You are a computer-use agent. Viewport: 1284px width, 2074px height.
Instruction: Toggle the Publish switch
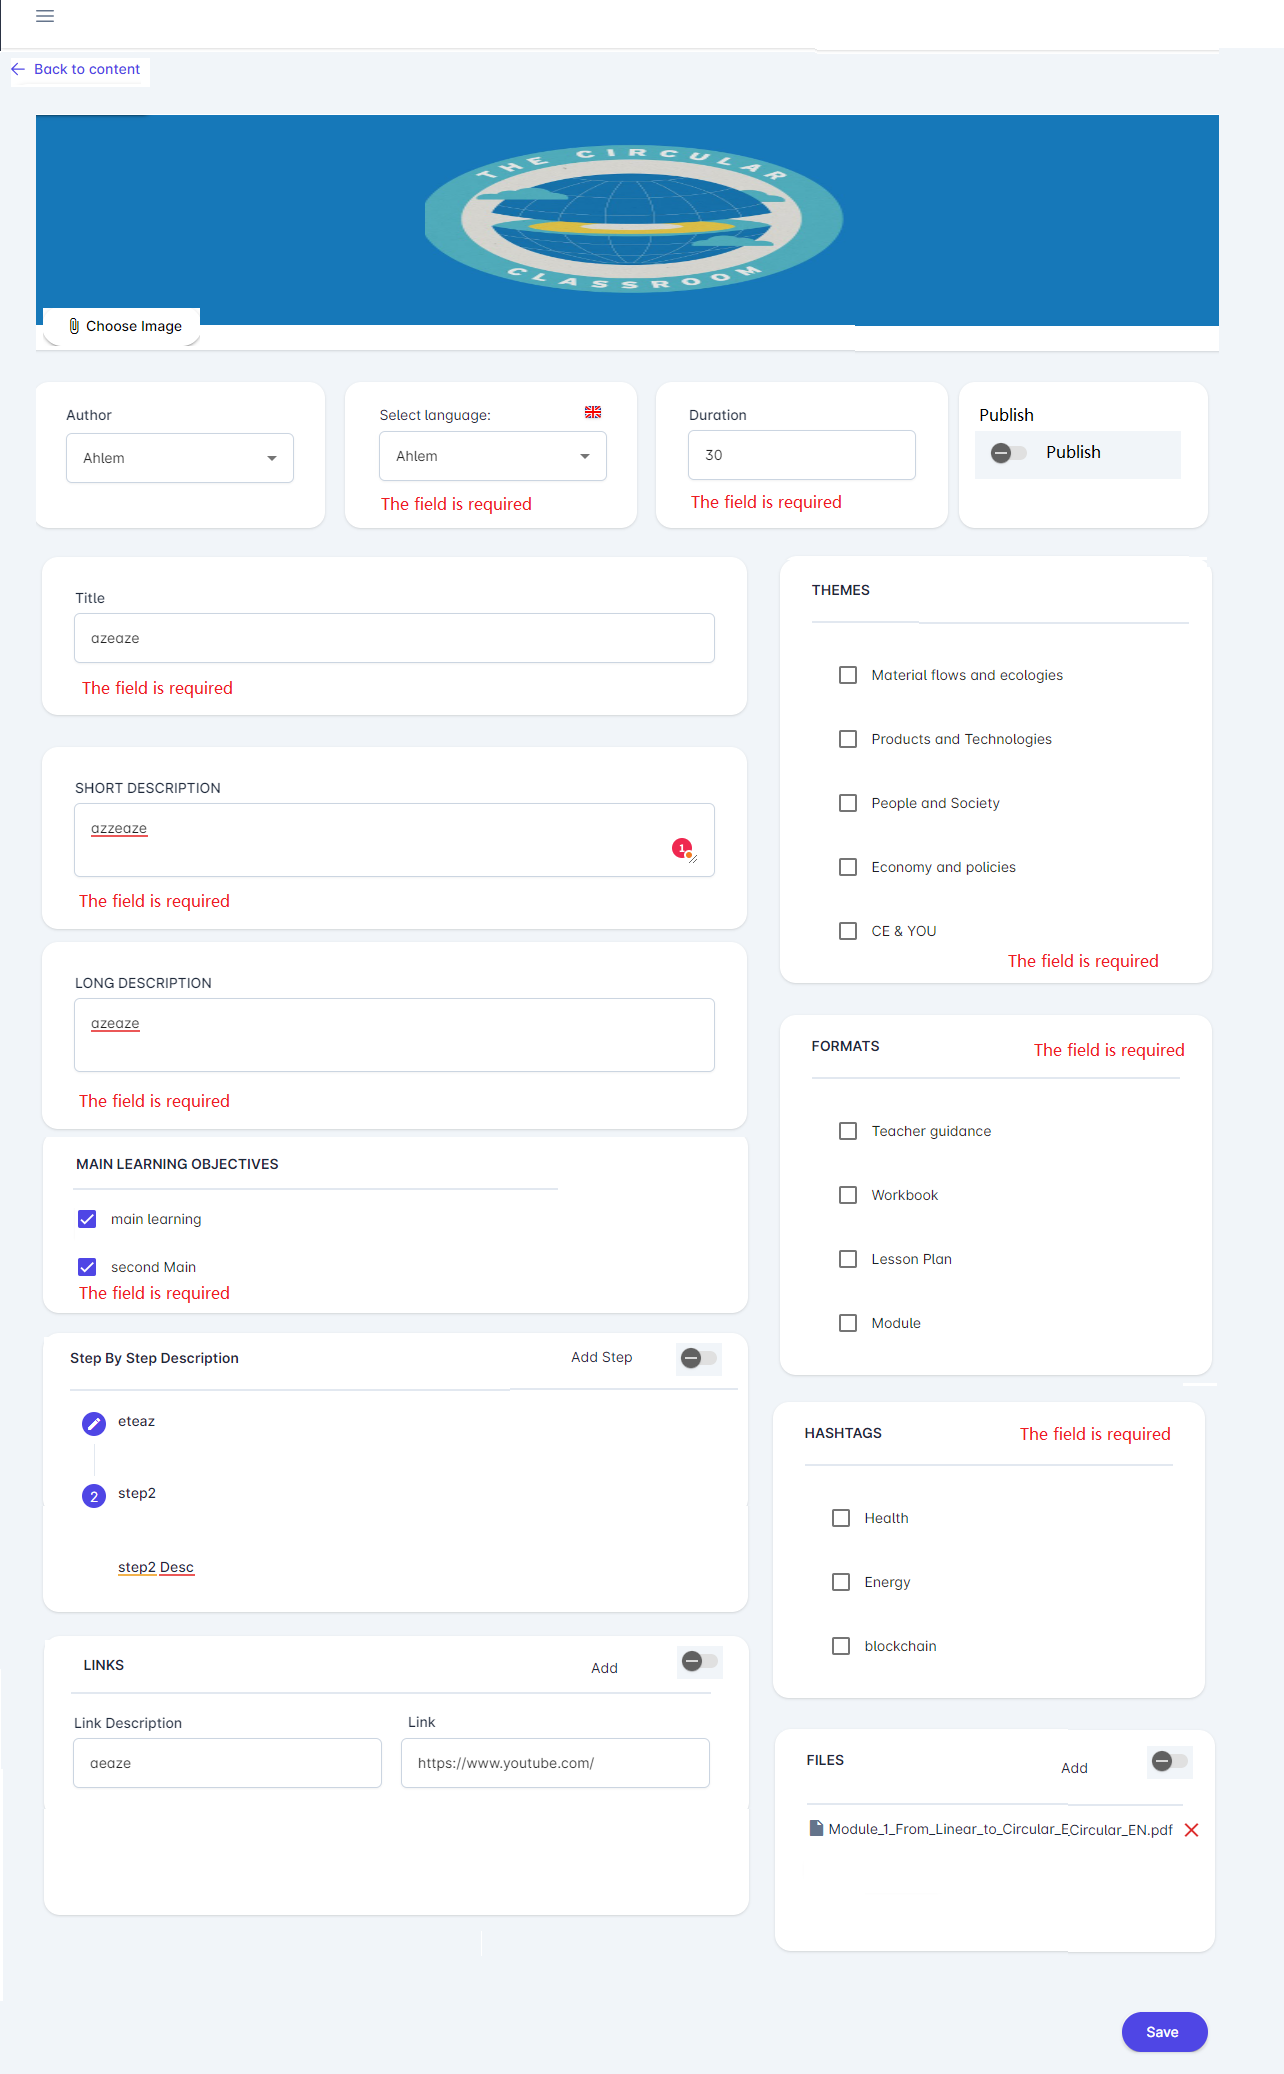pyautogui.click(x=1008, y=453)
